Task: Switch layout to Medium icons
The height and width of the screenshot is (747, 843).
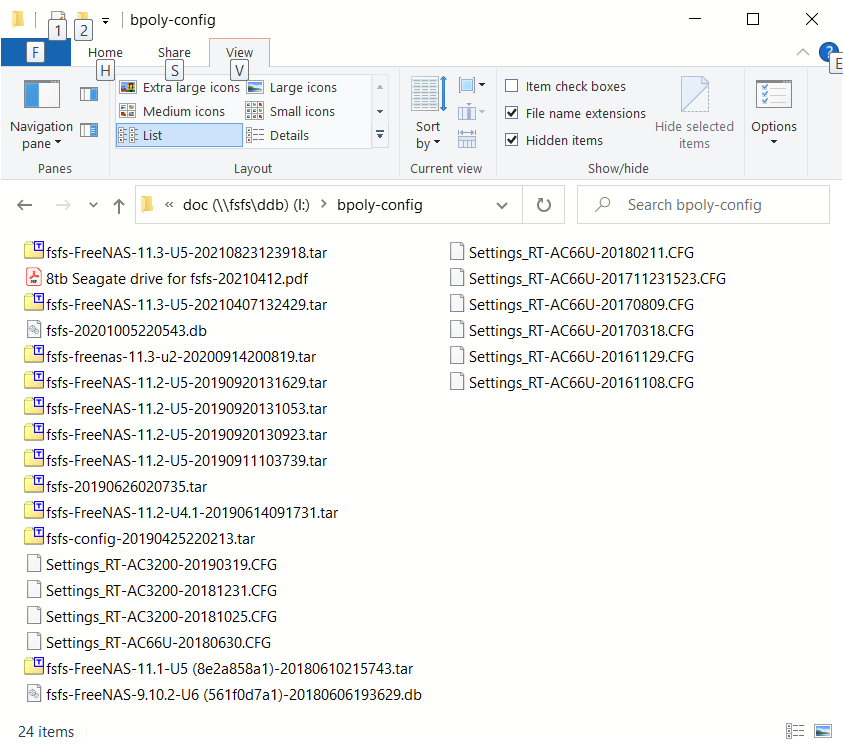Action: 172,111
